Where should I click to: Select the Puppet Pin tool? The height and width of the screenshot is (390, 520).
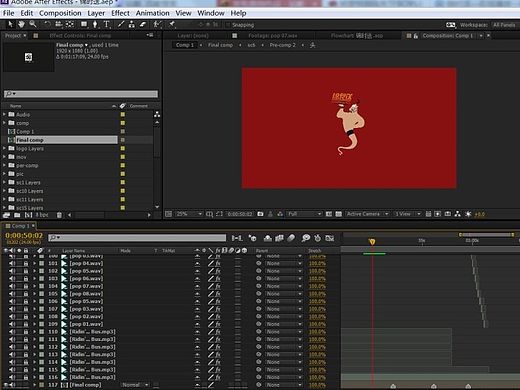pos(172,24)
